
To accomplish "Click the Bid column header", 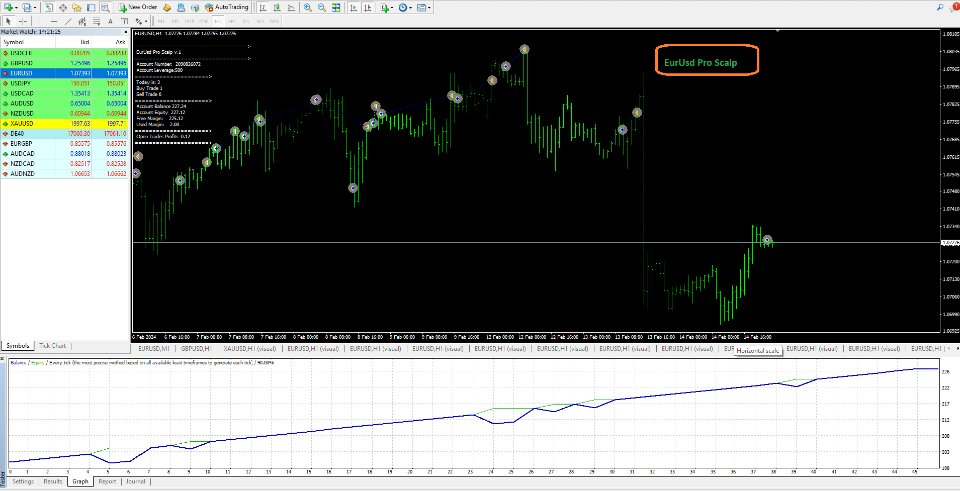I will [73, 42].
